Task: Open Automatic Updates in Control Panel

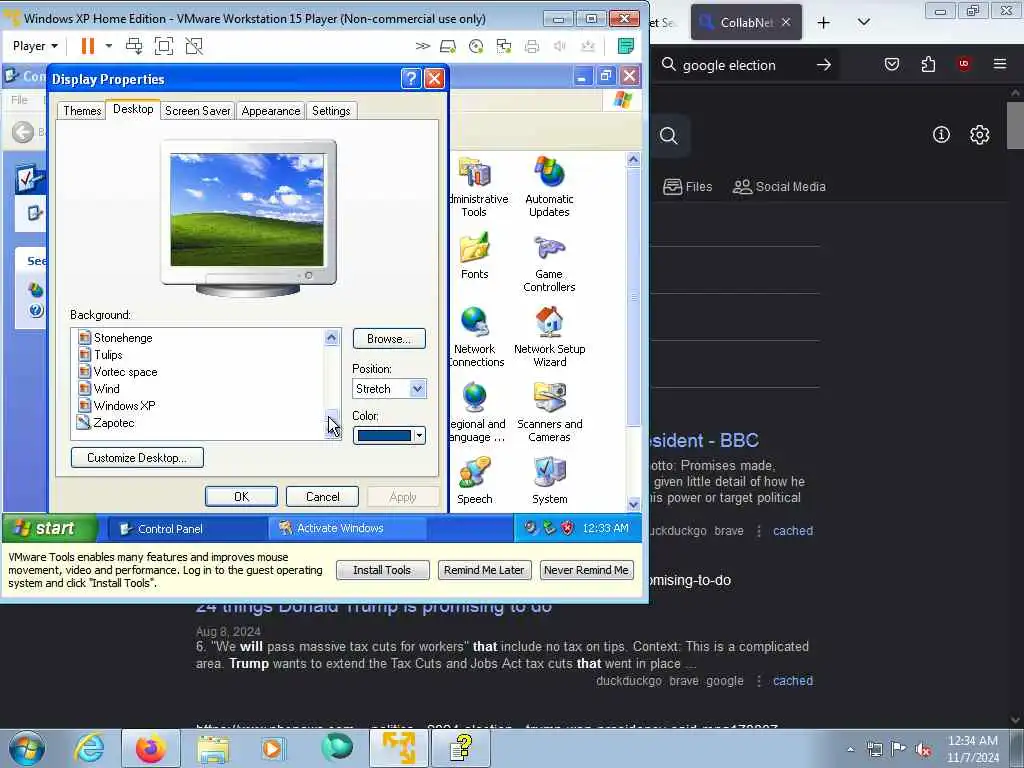Action: coord(549,188)
